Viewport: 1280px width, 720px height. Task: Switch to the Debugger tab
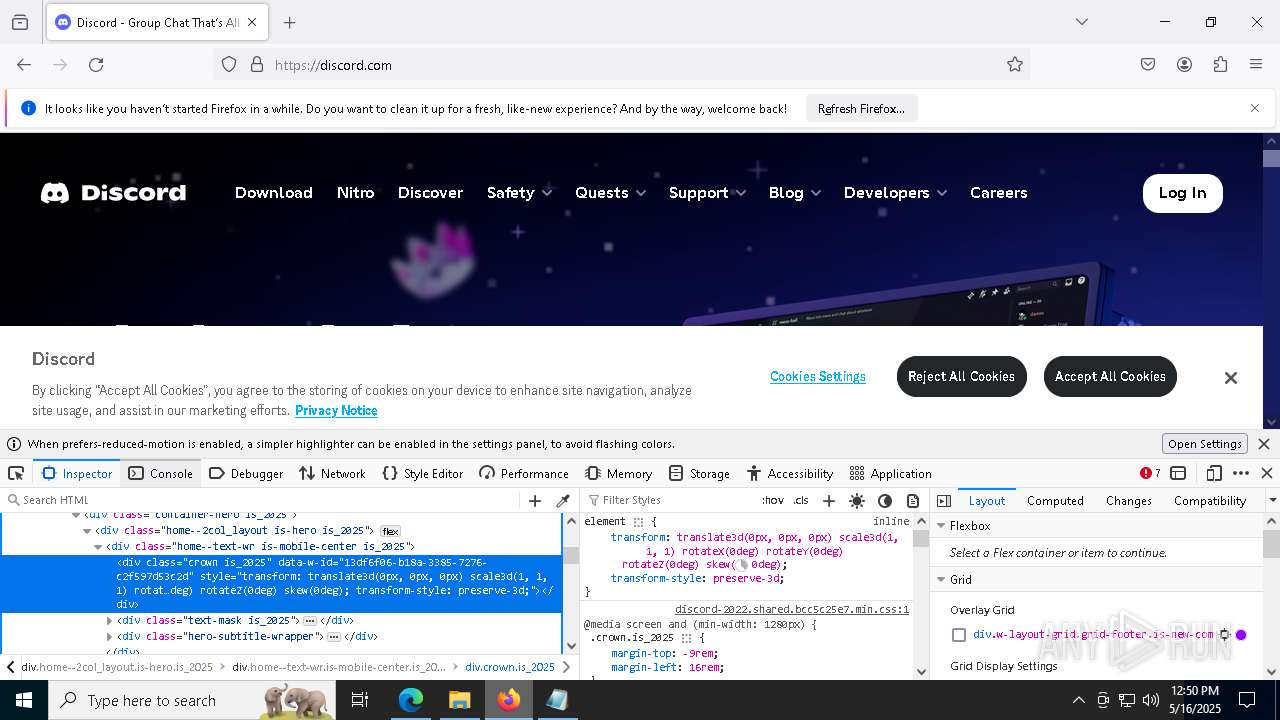coord(246,473)
